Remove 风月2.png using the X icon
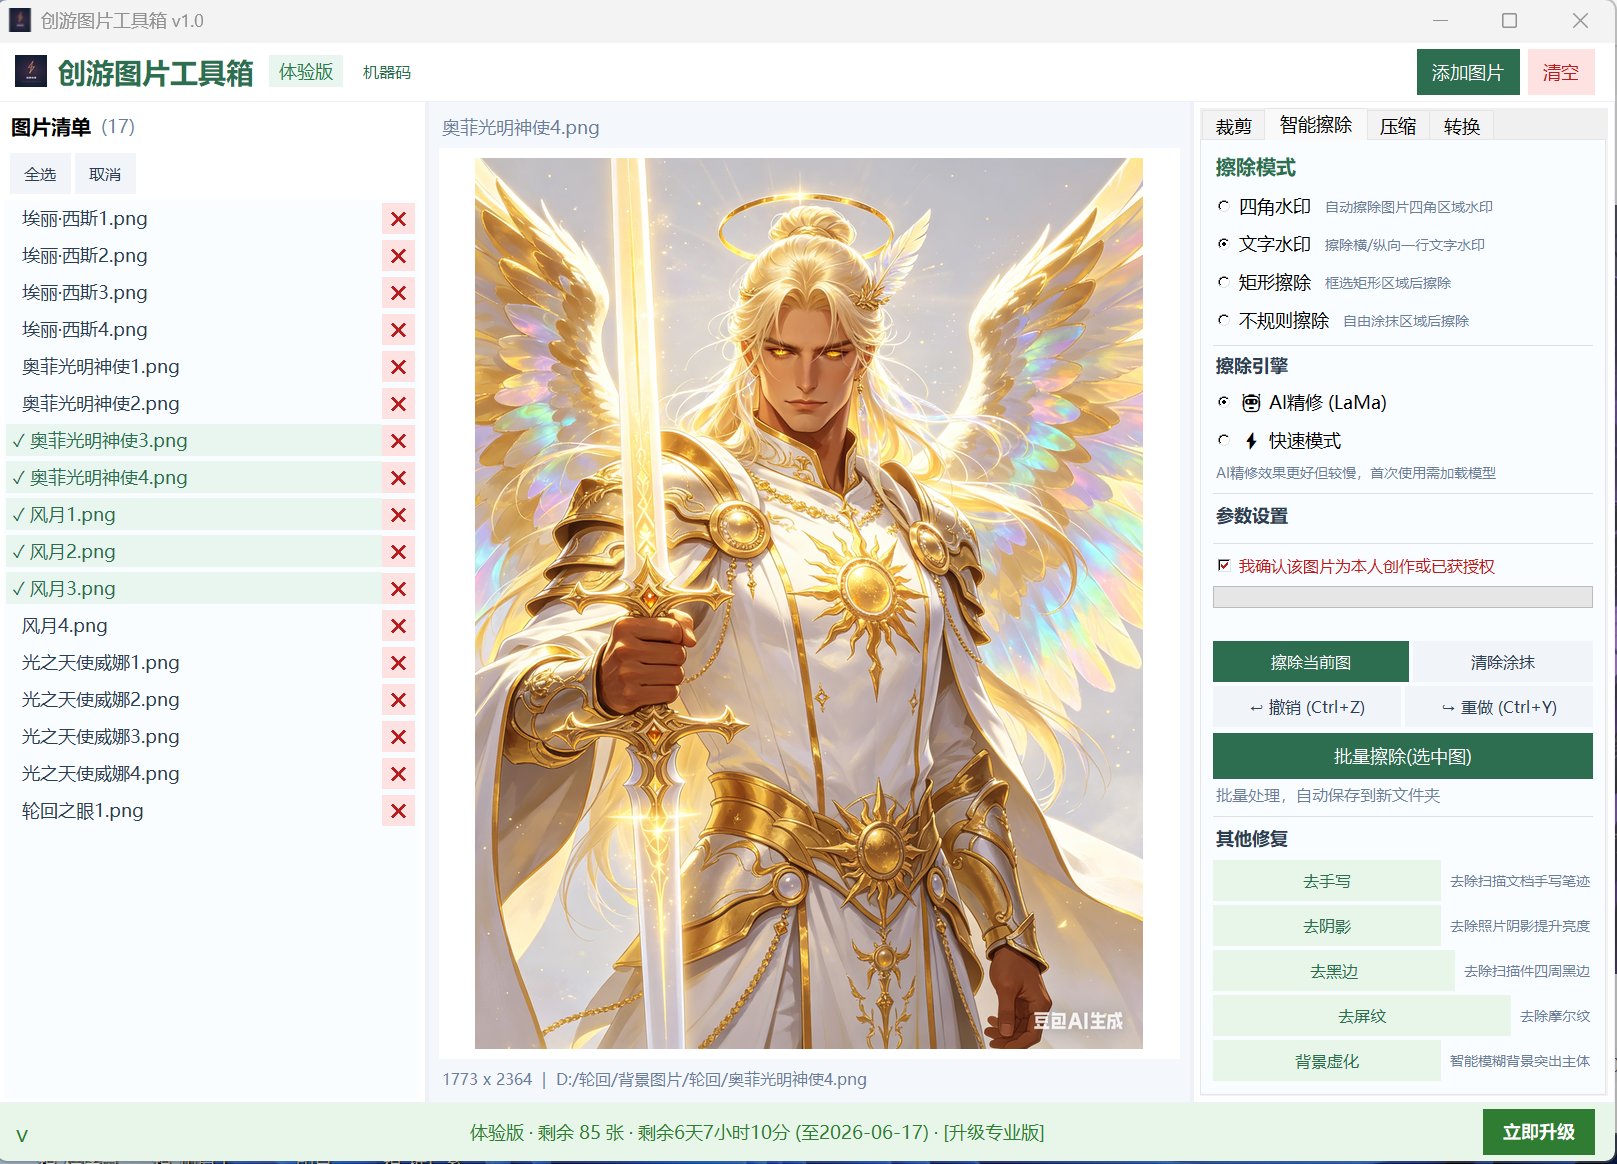1617x1164 pixels. click(x=398, y=552)
